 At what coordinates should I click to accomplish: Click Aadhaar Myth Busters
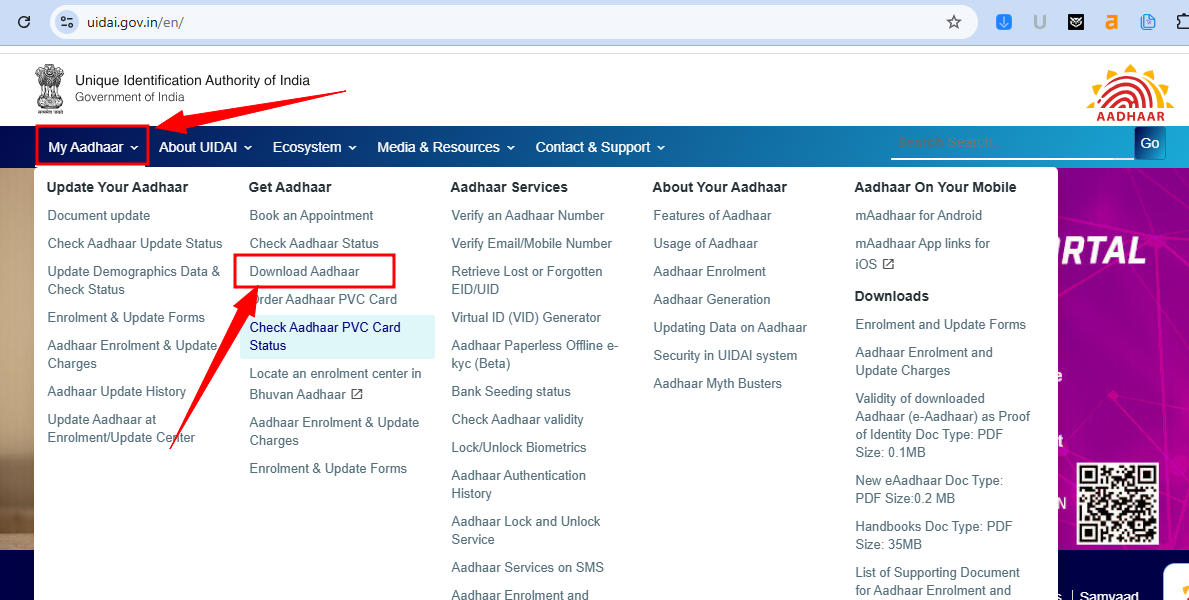coord(717,384)
